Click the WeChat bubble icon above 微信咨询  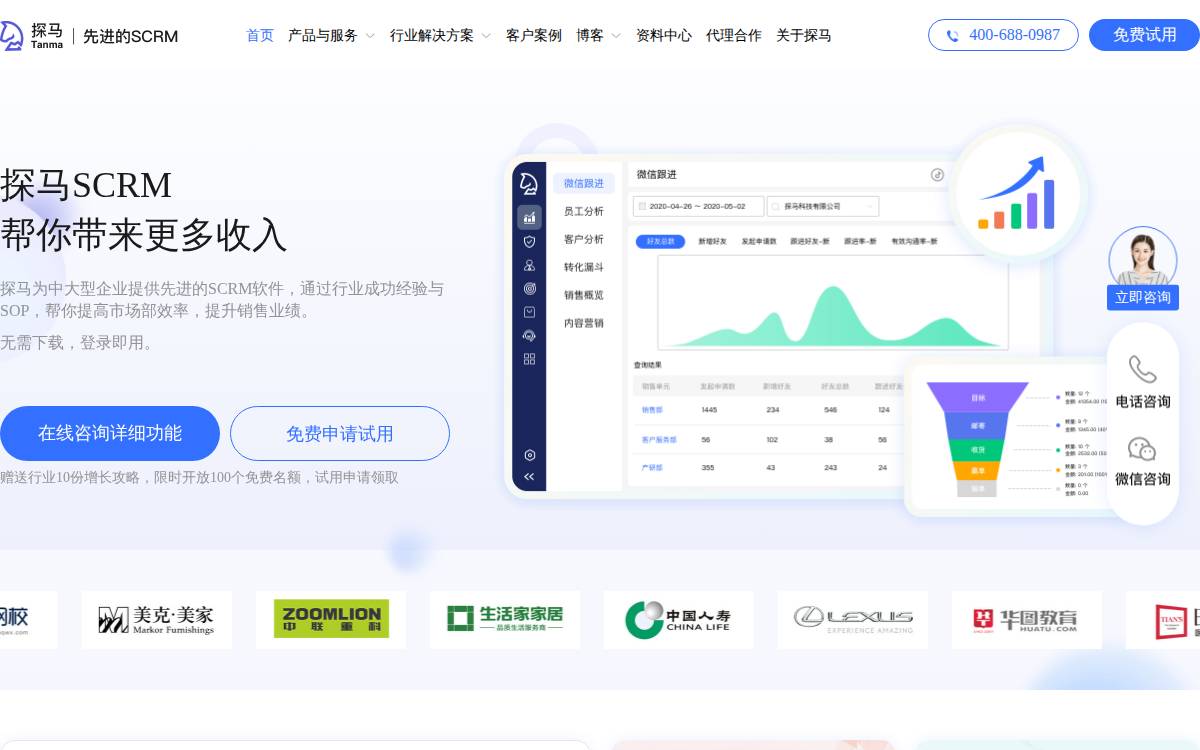coord(1142,449)
